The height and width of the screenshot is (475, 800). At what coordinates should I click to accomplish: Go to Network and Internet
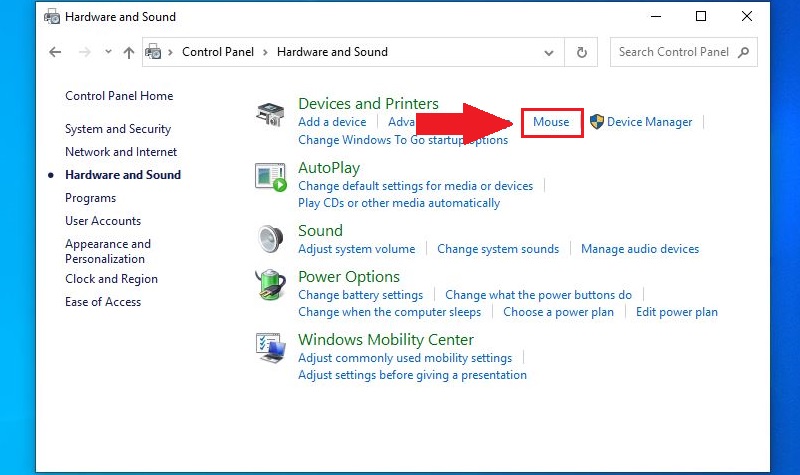[121, 152]
